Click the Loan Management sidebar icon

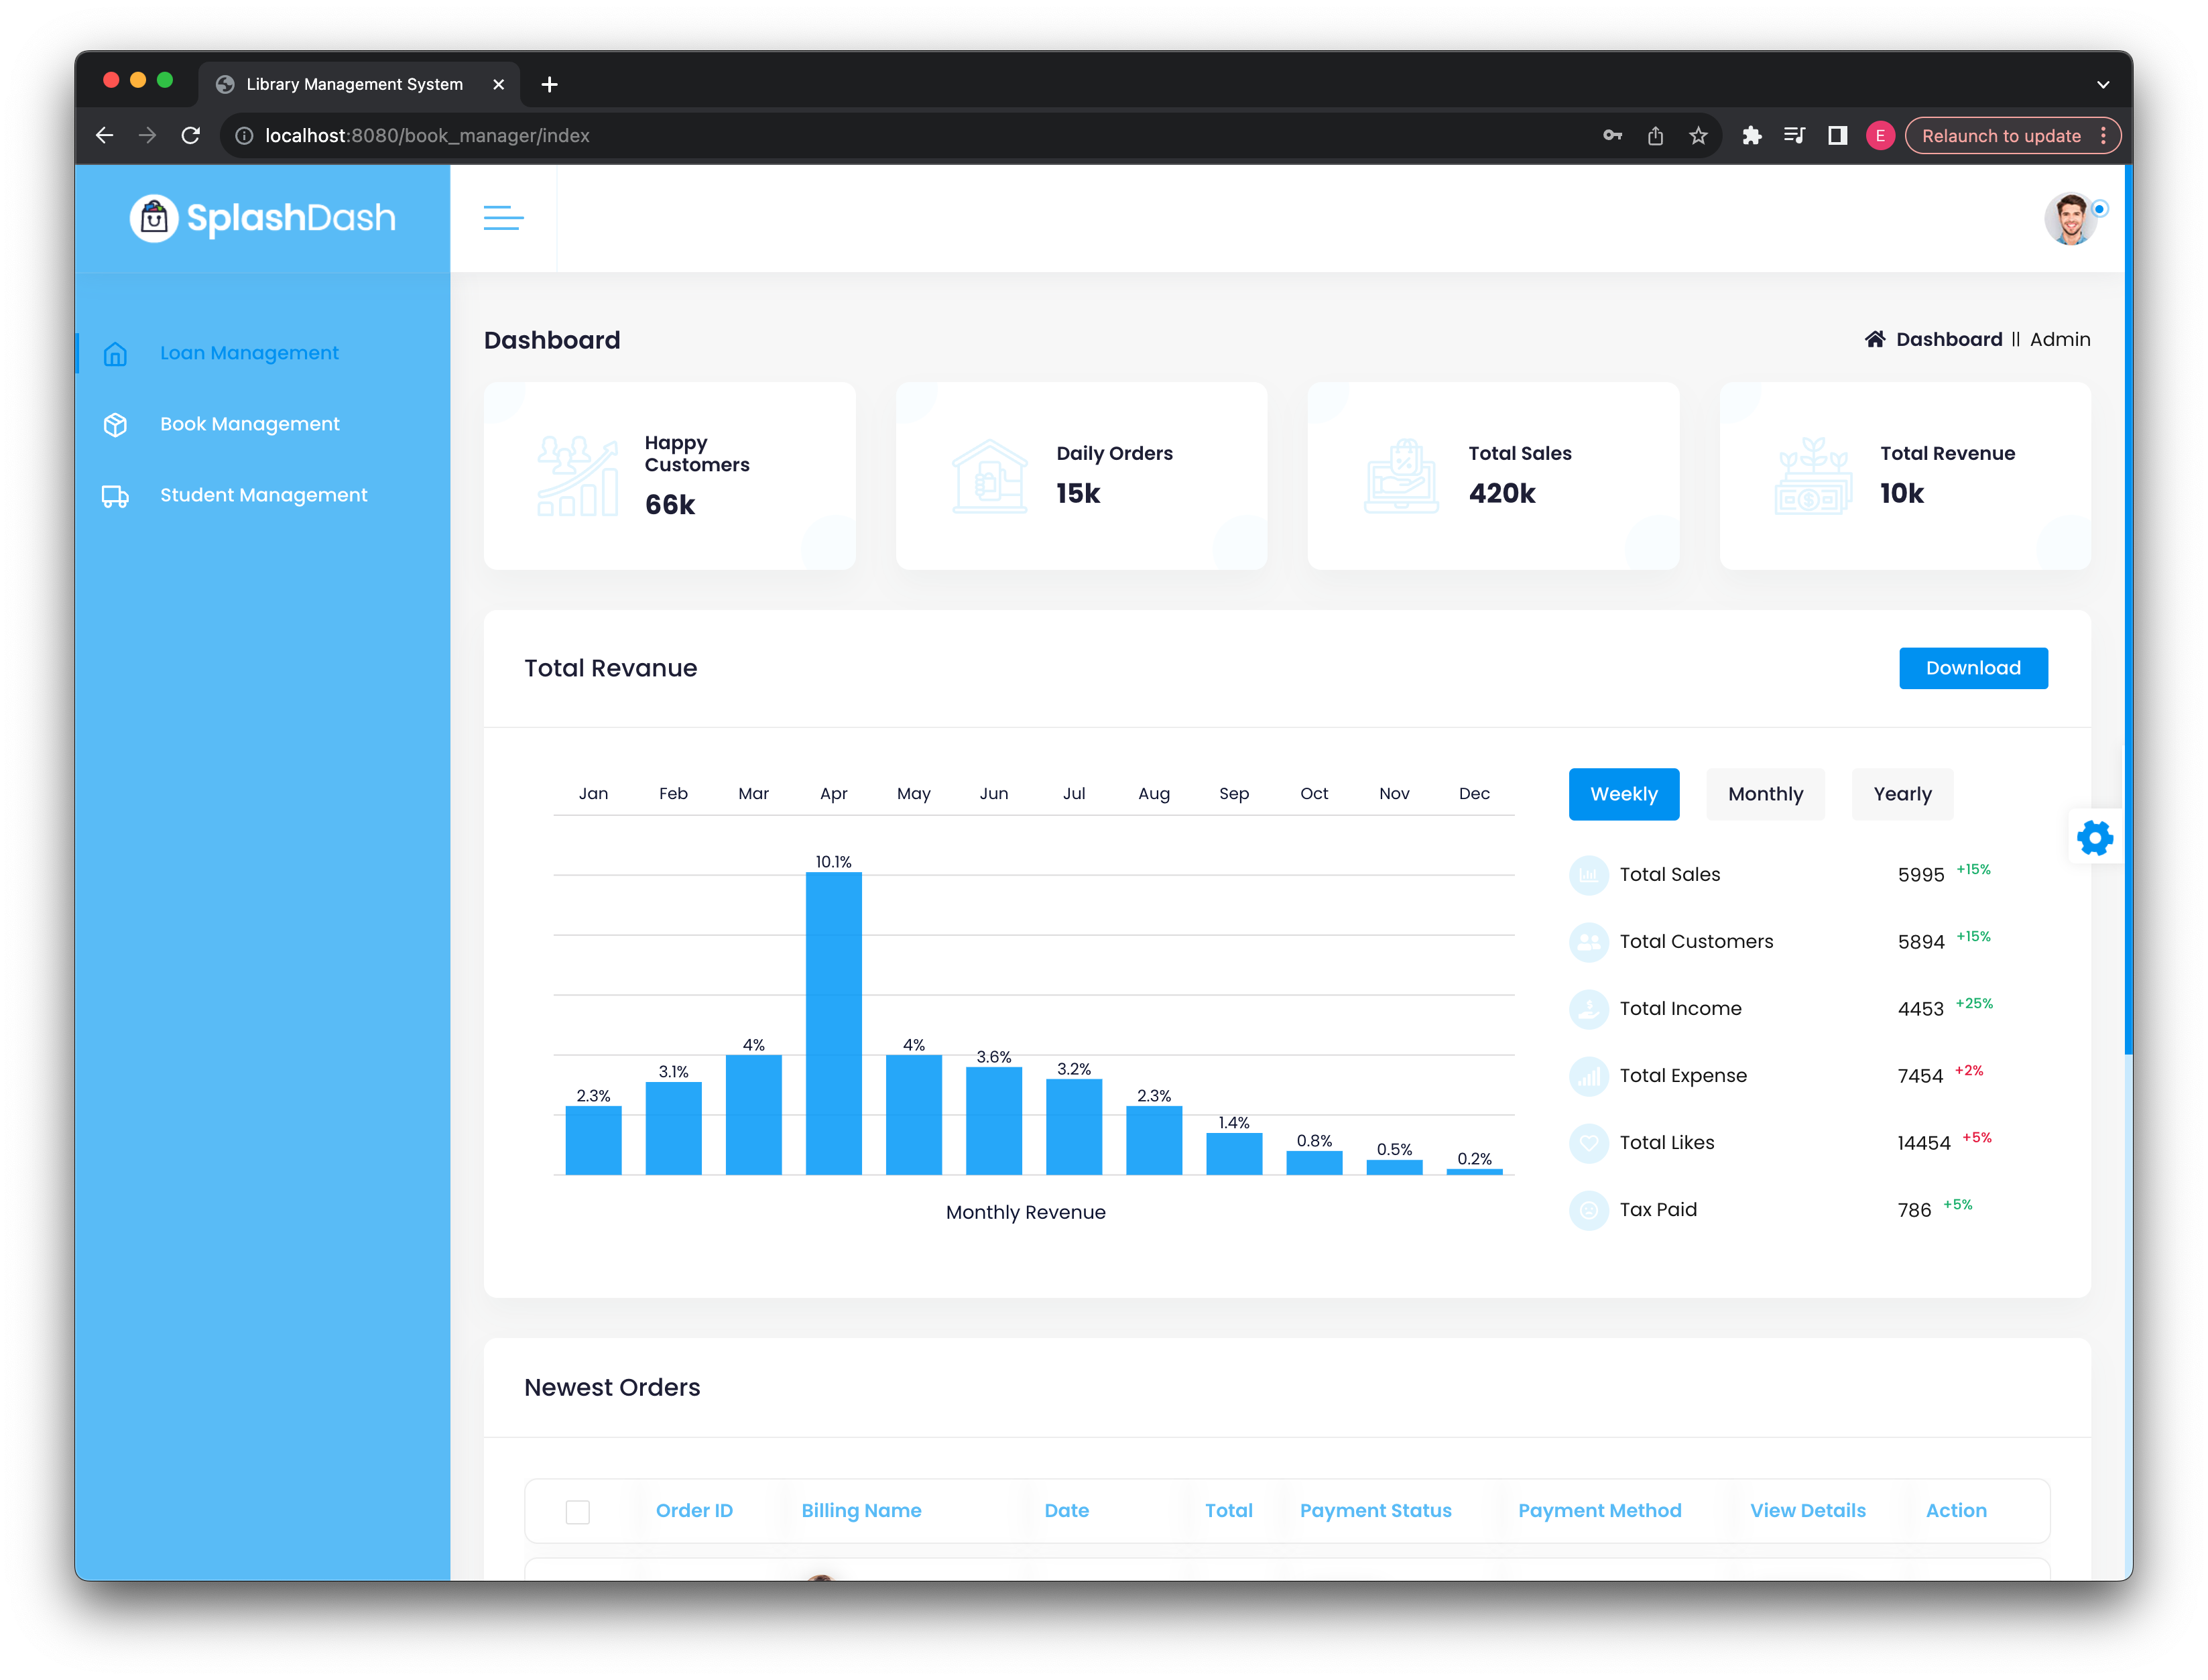pyautogui.click(x=118, y=353)
